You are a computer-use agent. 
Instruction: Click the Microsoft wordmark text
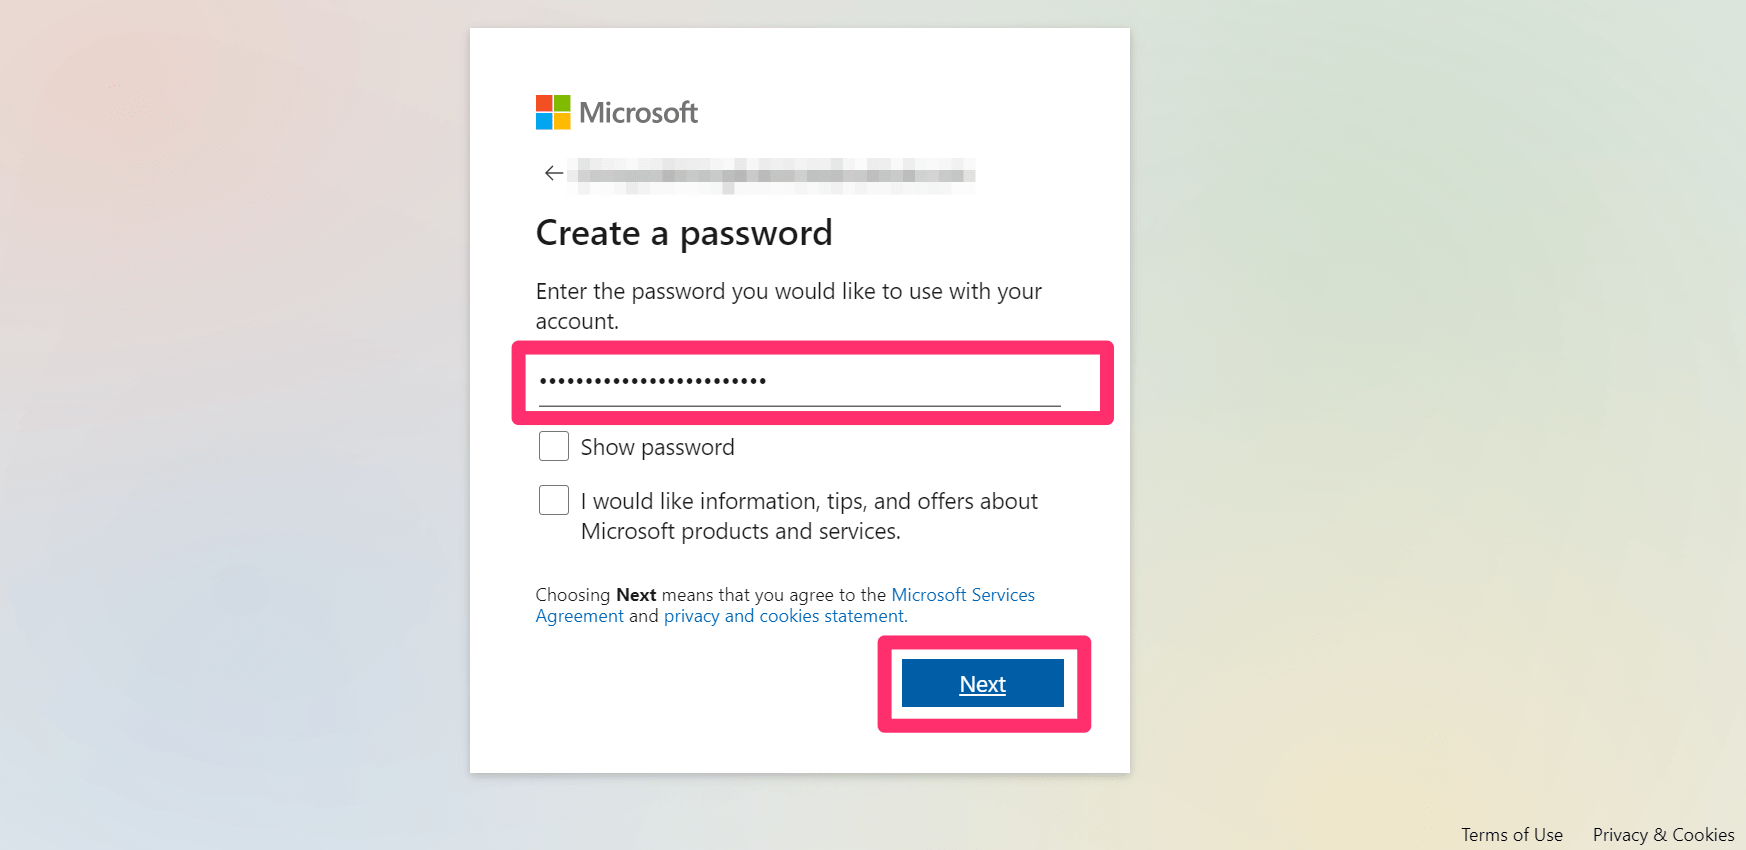coord(638,112)
